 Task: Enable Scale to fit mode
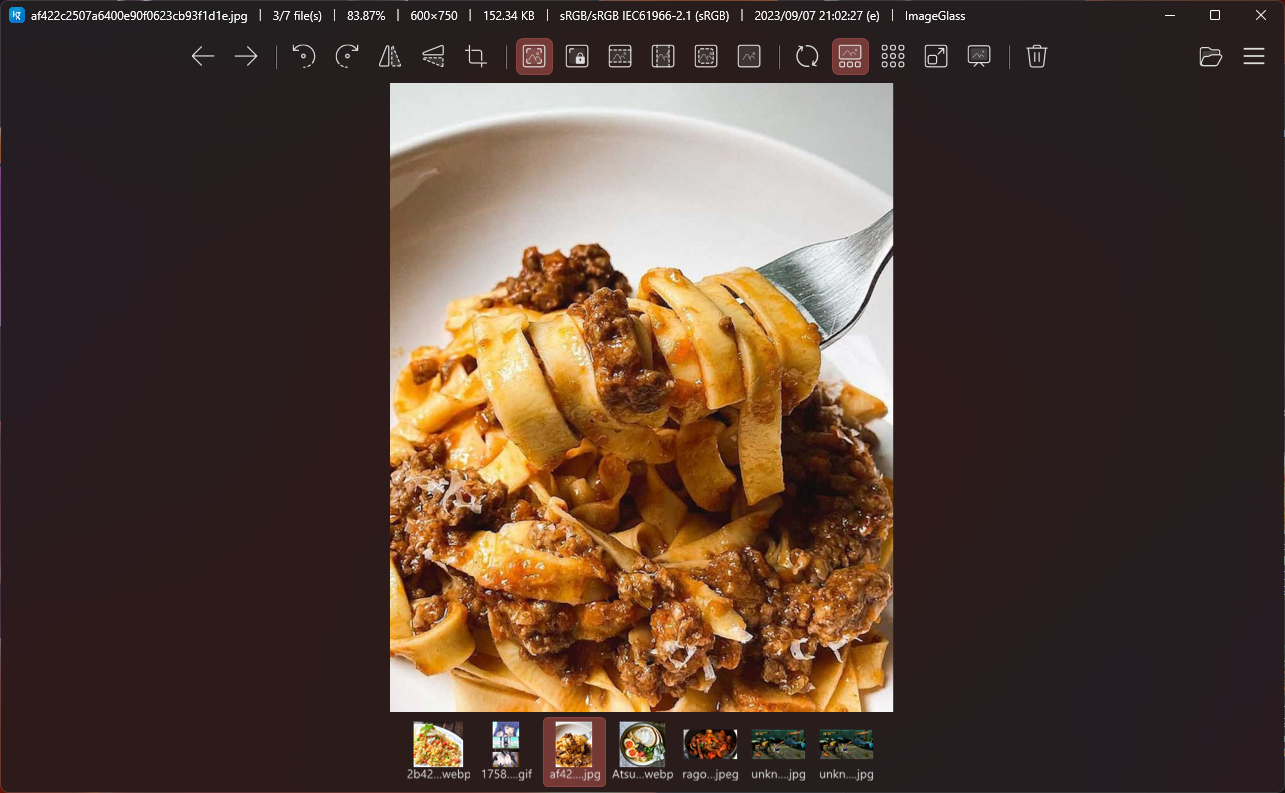pyautogui.click(x=706, y=57)
